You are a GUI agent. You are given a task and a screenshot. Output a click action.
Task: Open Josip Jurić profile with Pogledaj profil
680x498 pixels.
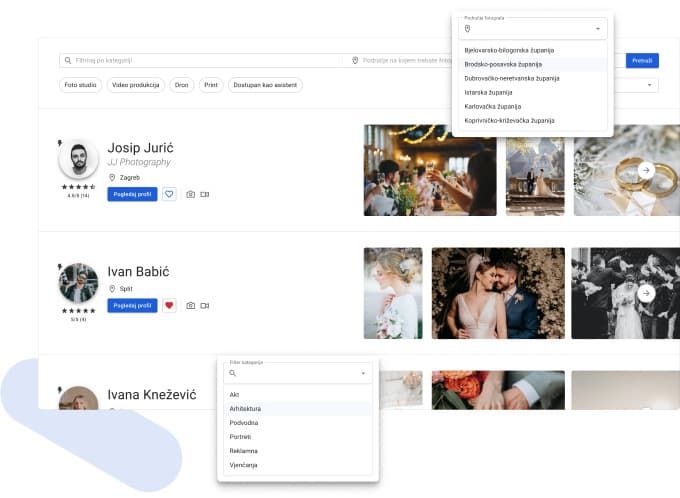[132, 194]
